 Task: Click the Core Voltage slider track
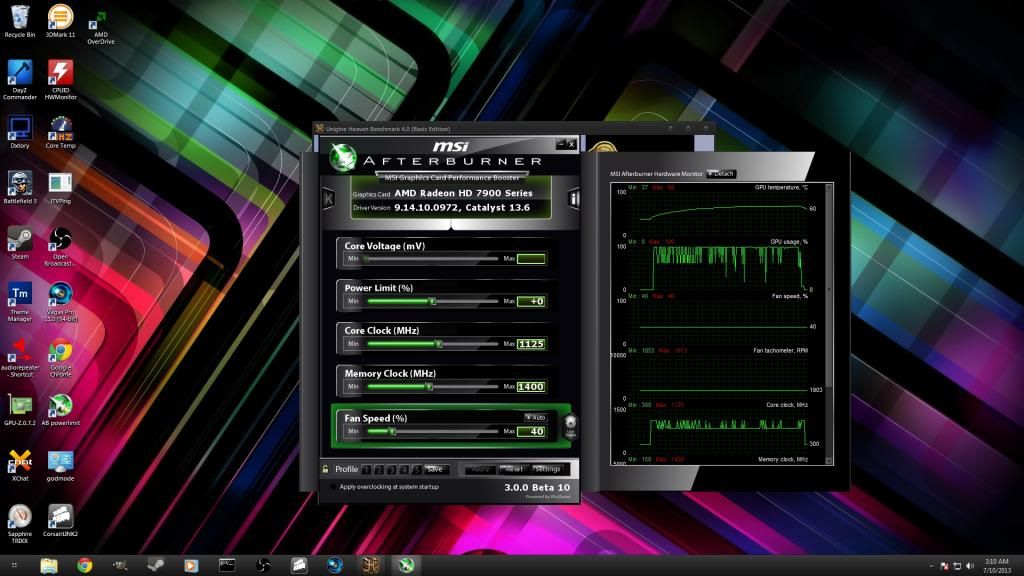[432, 259]
